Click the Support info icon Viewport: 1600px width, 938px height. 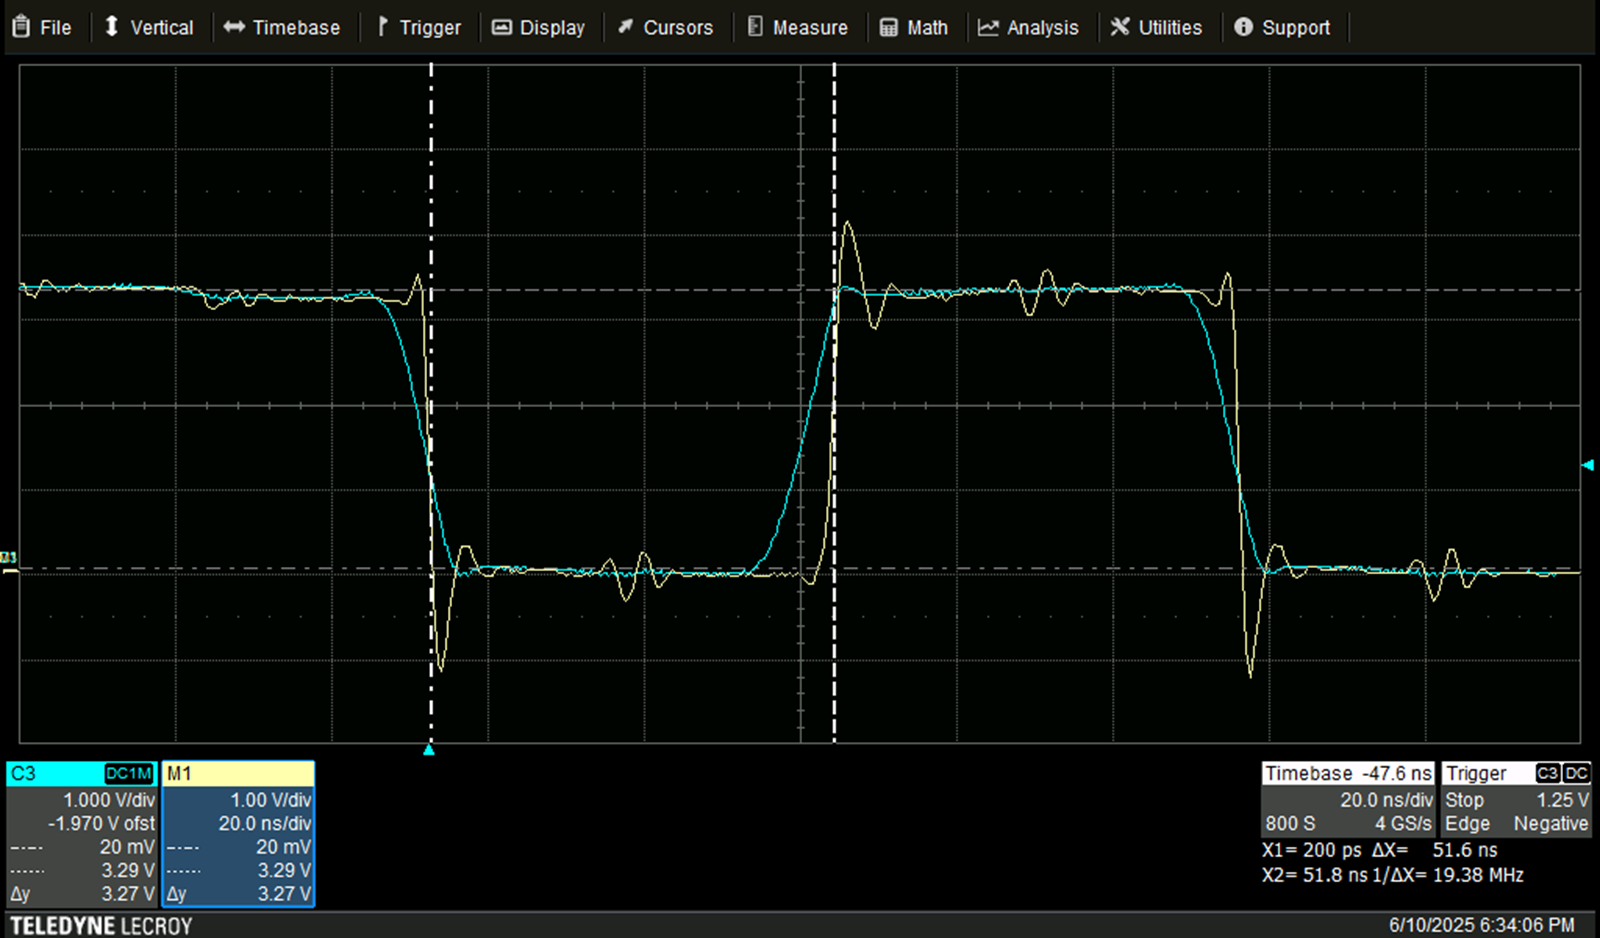coord(1244,27)
